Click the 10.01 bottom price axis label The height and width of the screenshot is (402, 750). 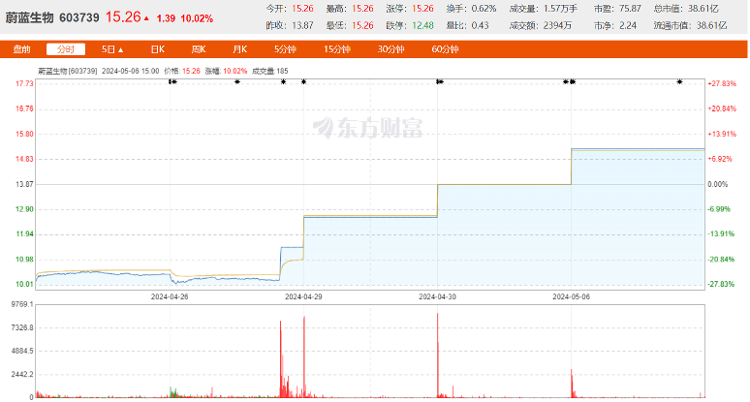click(x=24, y=284)
